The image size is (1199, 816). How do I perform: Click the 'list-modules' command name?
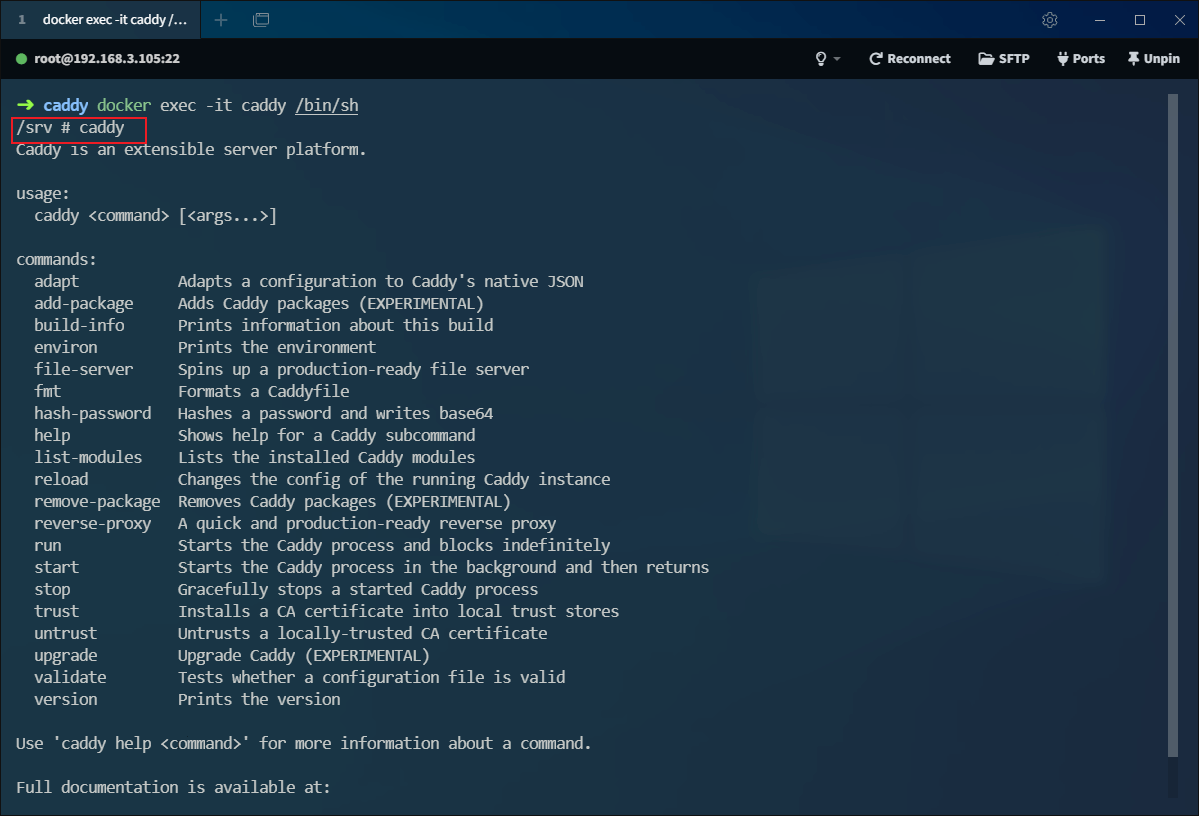[x=88, y=458]
